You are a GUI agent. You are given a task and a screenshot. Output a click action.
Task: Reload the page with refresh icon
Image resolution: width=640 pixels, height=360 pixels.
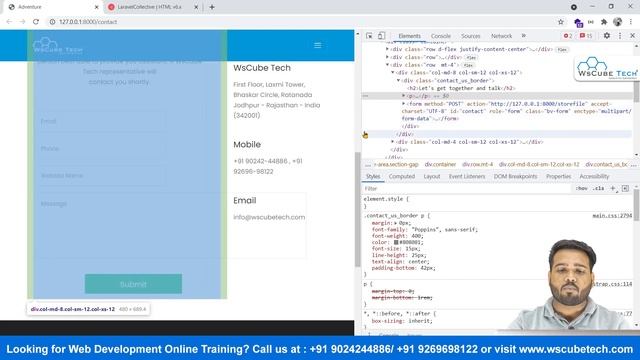click(x=36, y=22)
